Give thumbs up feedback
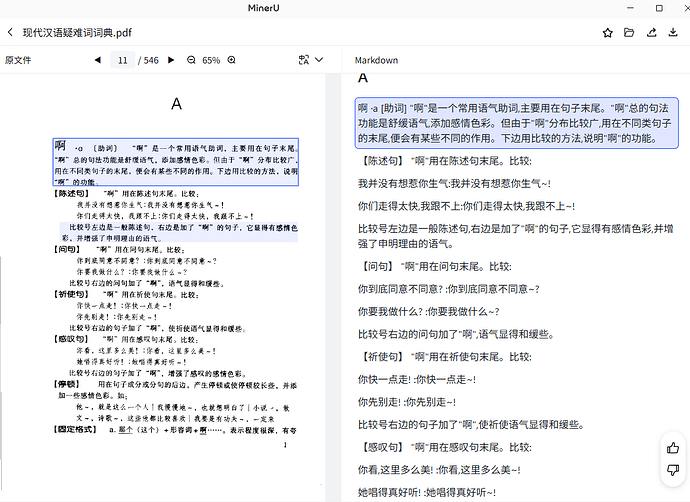The image size is (690, 502). [x=672, y=448]
